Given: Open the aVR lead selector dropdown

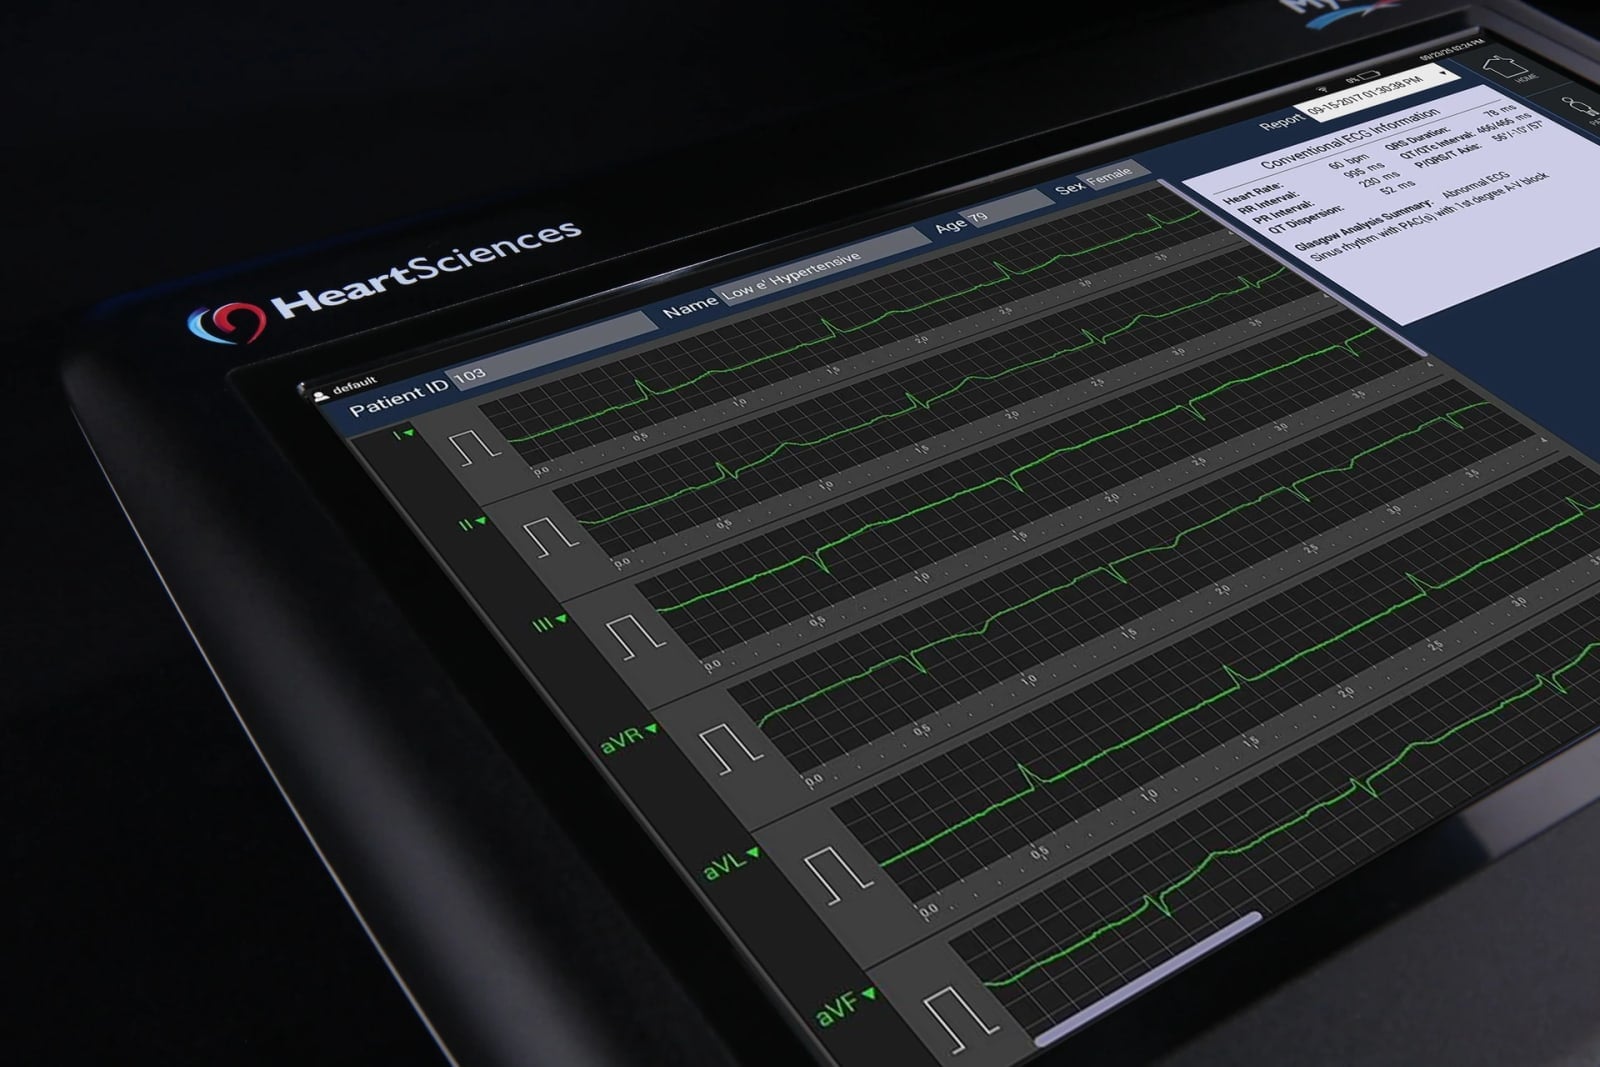Looking at the screenshot, I should (x=629, y=739).
